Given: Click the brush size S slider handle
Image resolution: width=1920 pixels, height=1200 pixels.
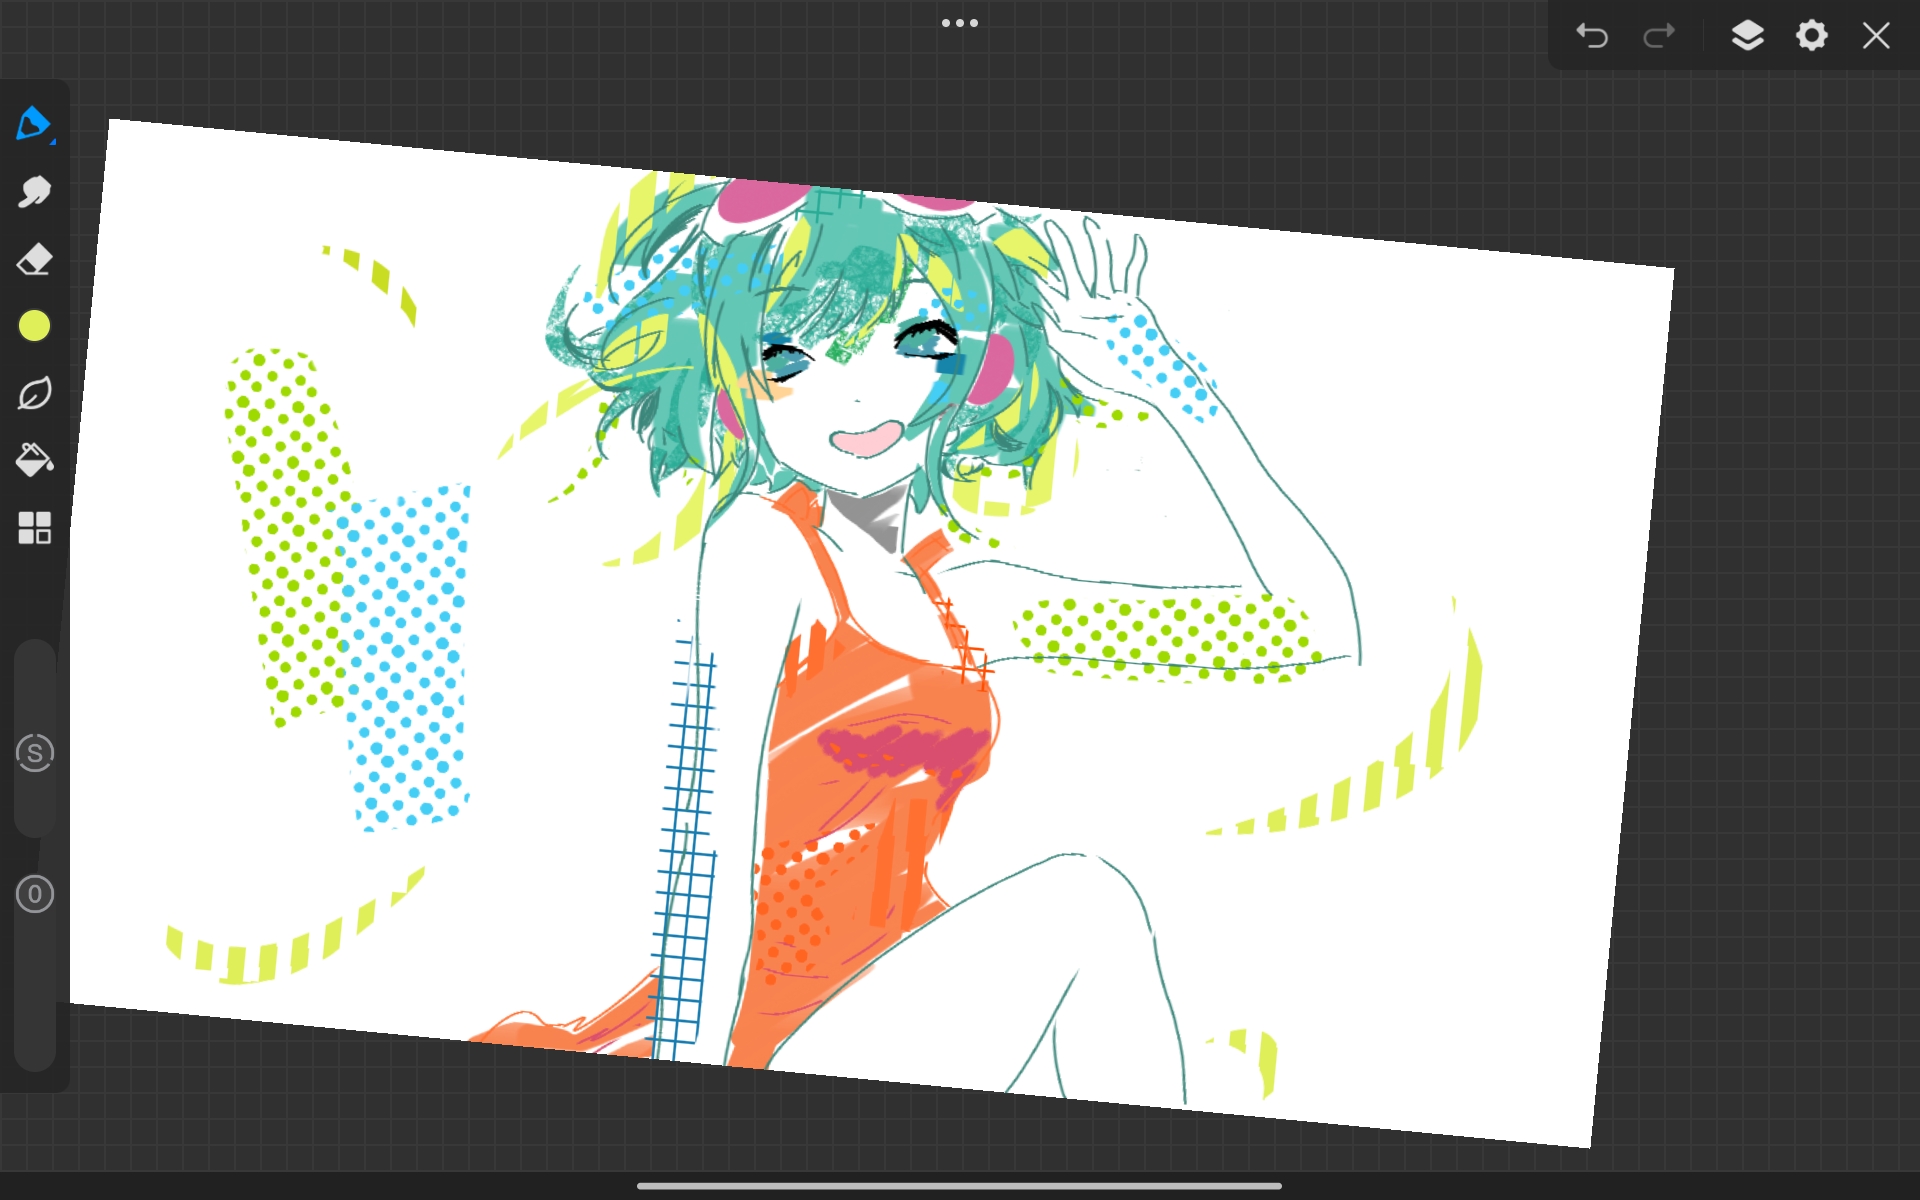Looking at the screenshot, I should point(35,753).
